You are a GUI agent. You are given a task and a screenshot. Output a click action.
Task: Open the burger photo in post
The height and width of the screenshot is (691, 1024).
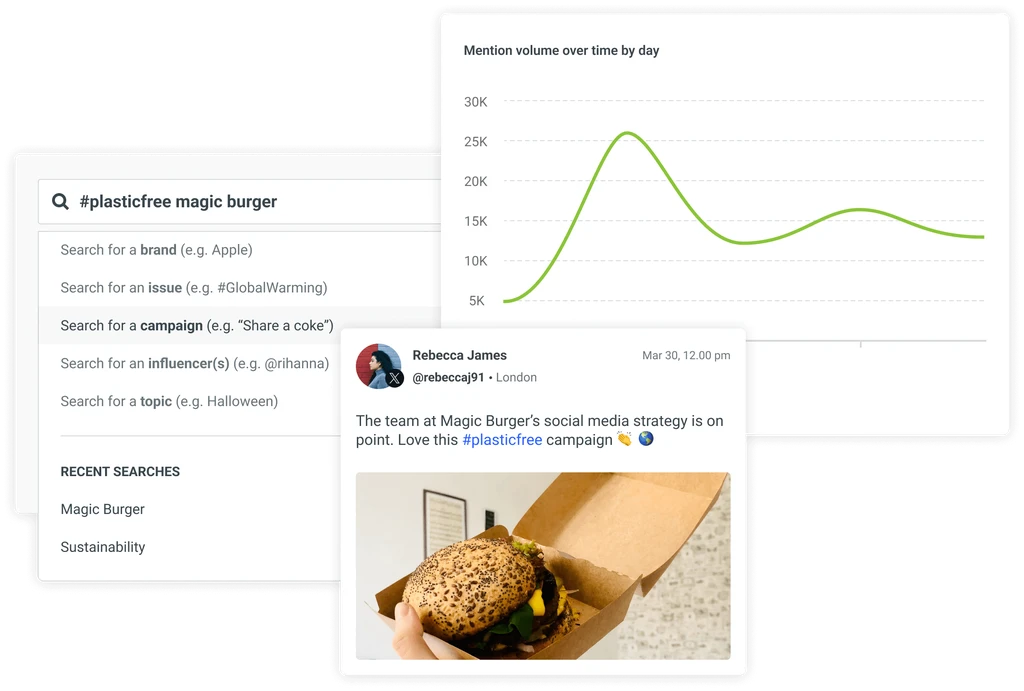tap(543, 566)
